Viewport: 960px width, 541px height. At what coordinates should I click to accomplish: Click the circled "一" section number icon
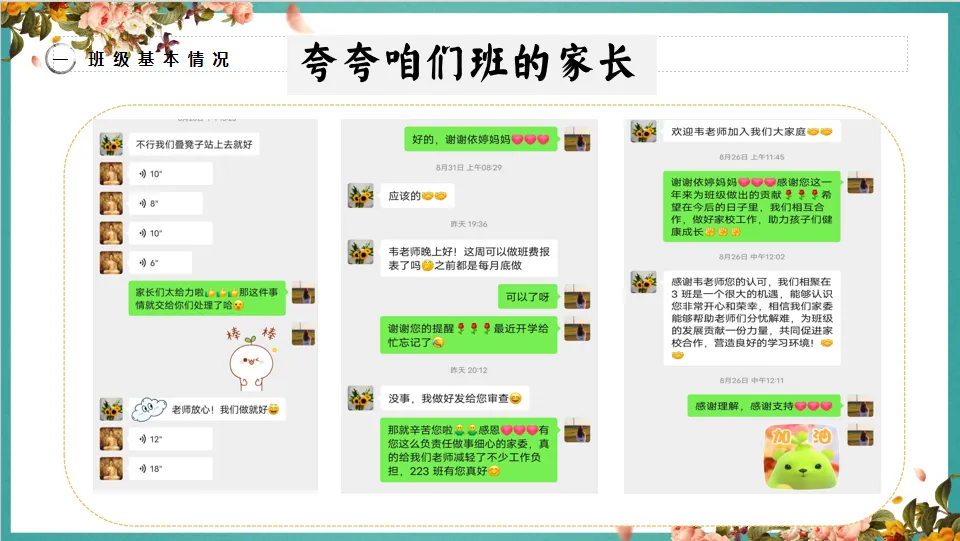[x=60, y=59]
